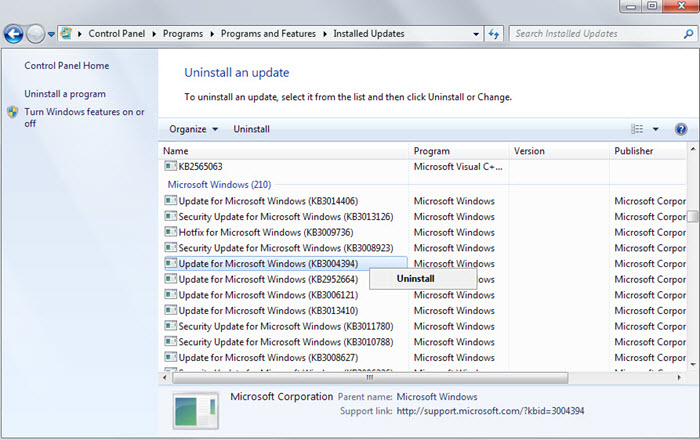Open Uninstall a program link
The width and height of the screenshot is (700, 440).
[x=65, y=94]
